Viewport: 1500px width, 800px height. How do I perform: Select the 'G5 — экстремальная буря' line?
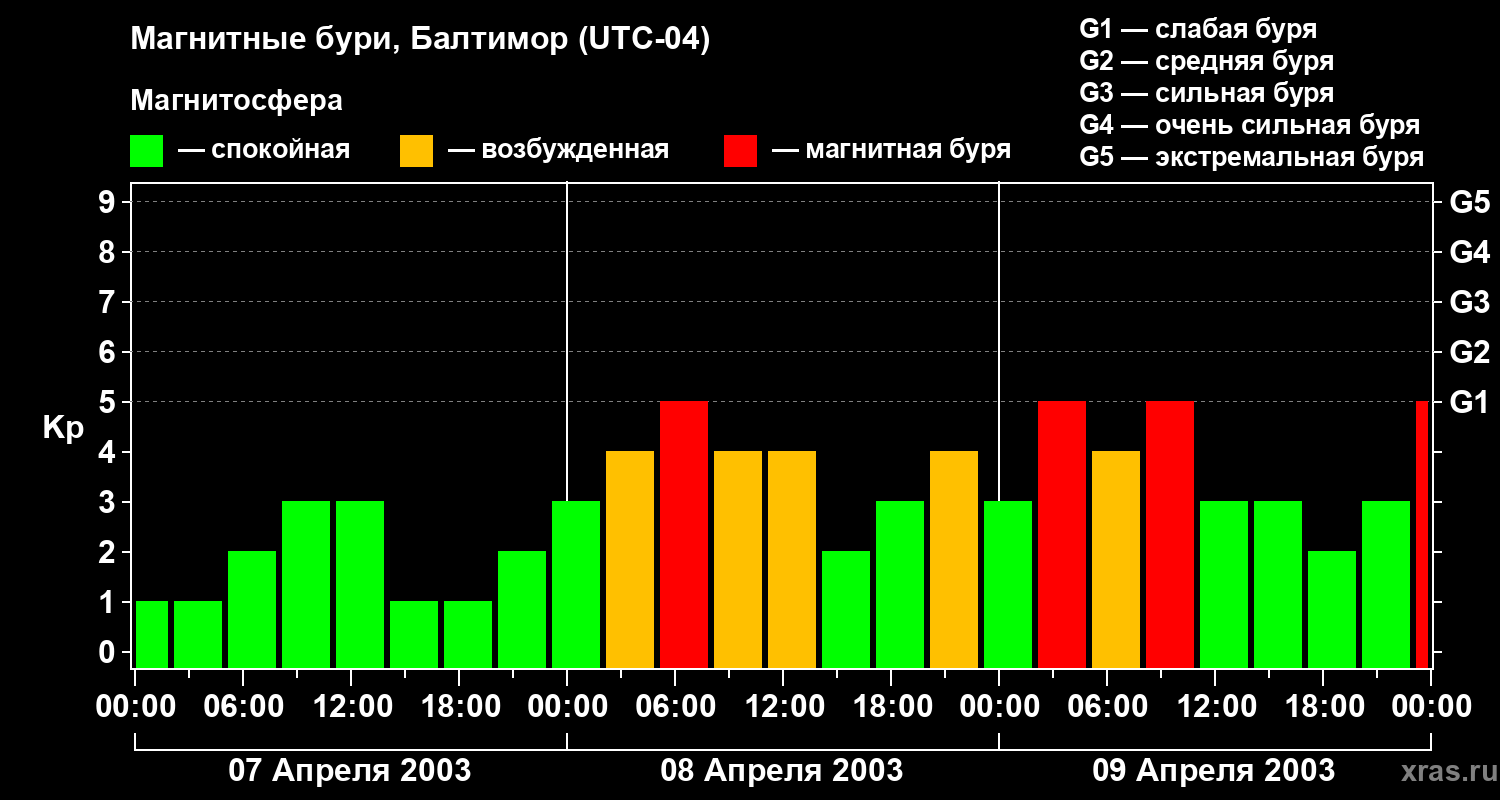1252,157
